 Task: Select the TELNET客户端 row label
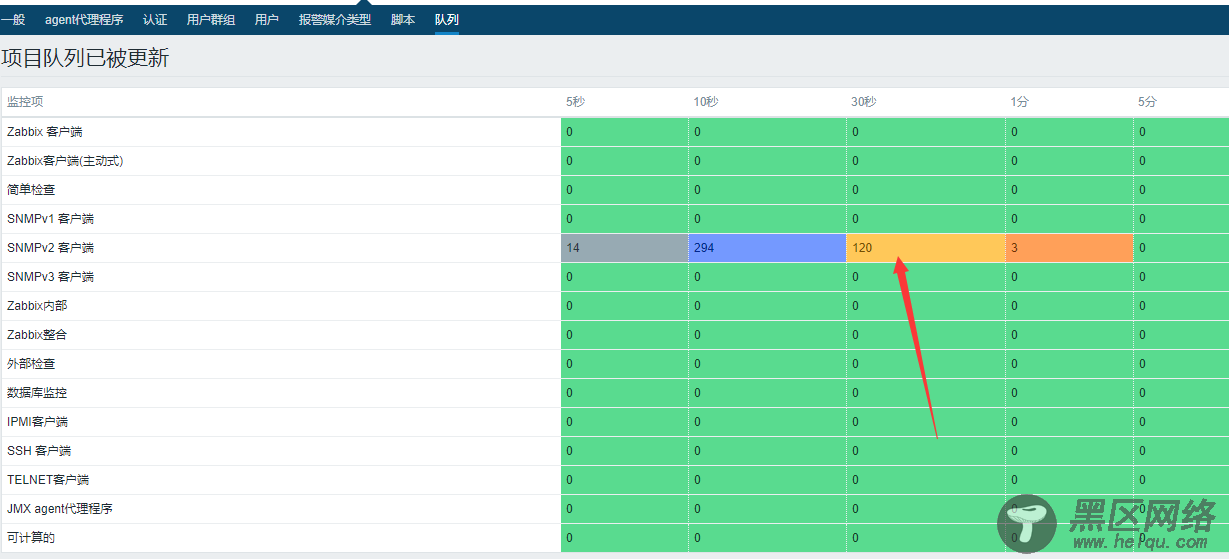(48, 480)
